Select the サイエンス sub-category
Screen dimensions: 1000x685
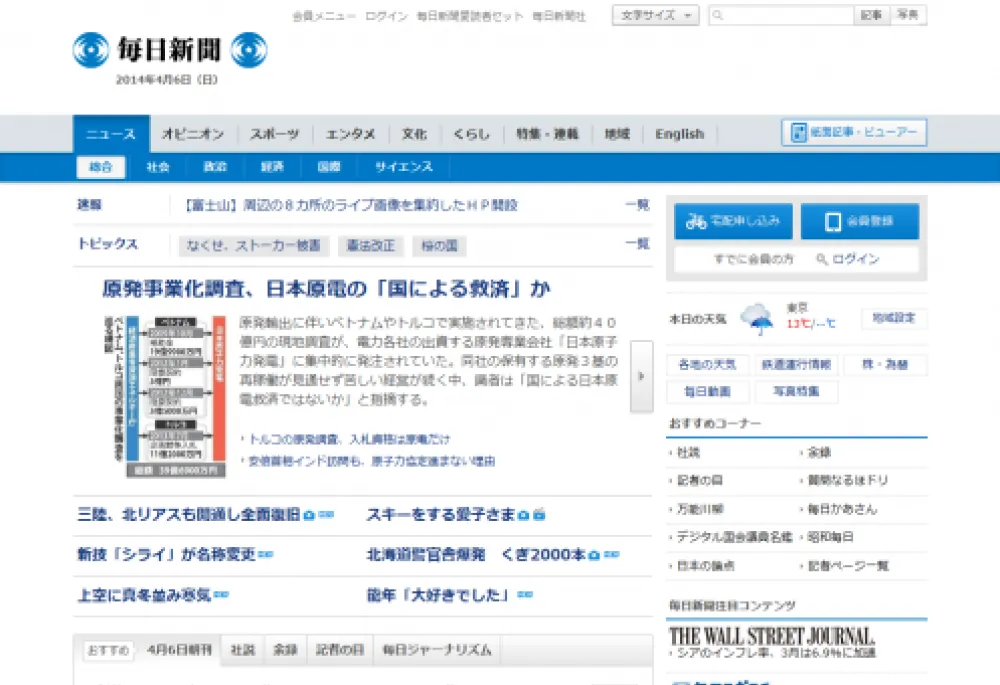tap(404, 167)
